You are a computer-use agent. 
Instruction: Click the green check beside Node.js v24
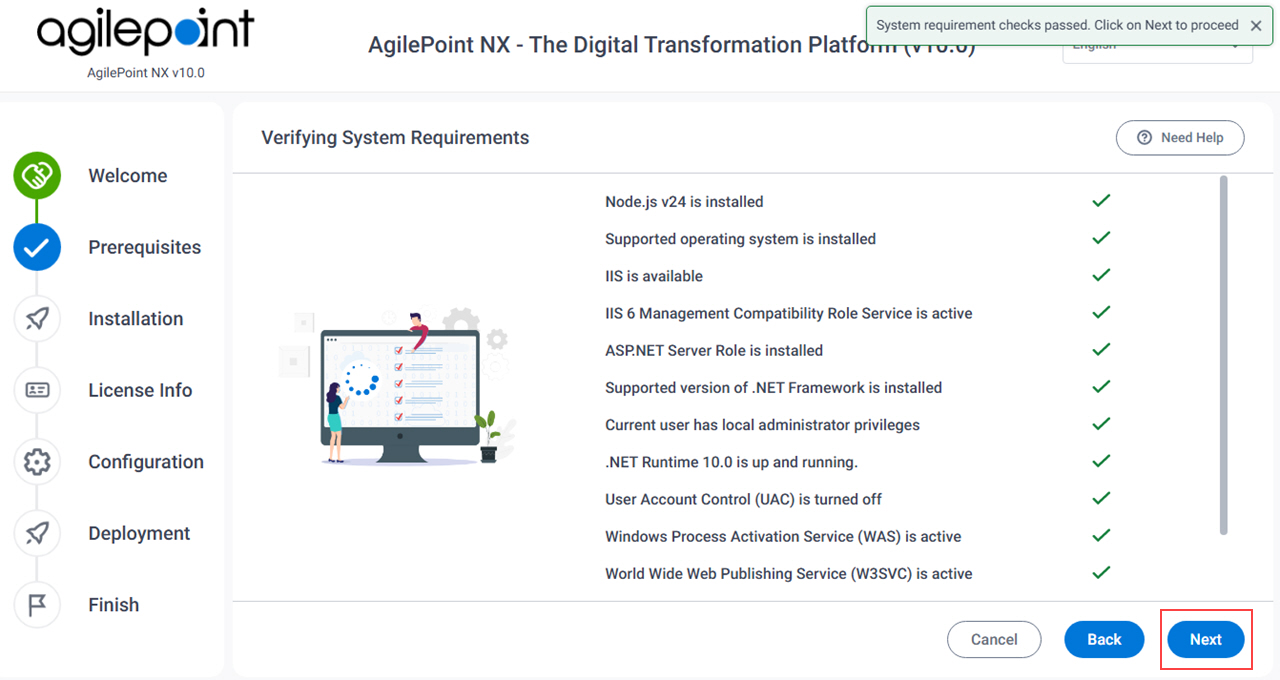pos(1101,201)
